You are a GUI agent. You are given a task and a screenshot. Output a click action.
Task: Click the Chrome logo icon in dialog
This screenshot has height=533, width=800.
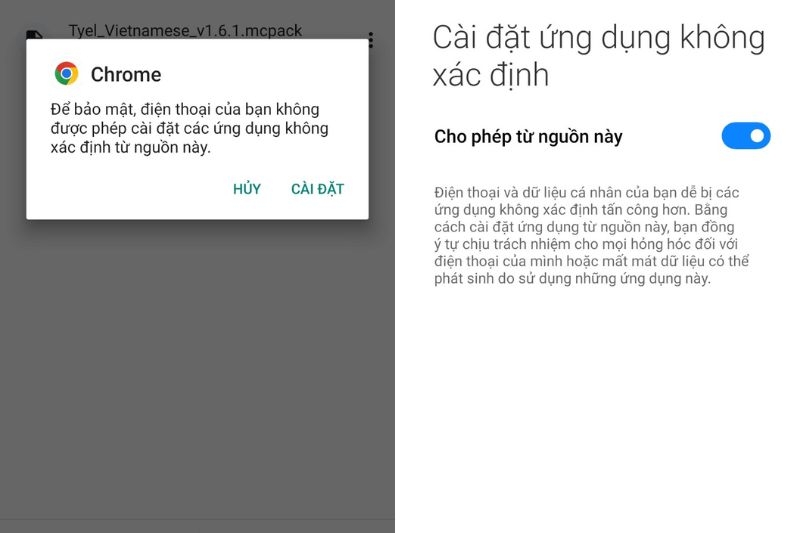pos(67,73)
